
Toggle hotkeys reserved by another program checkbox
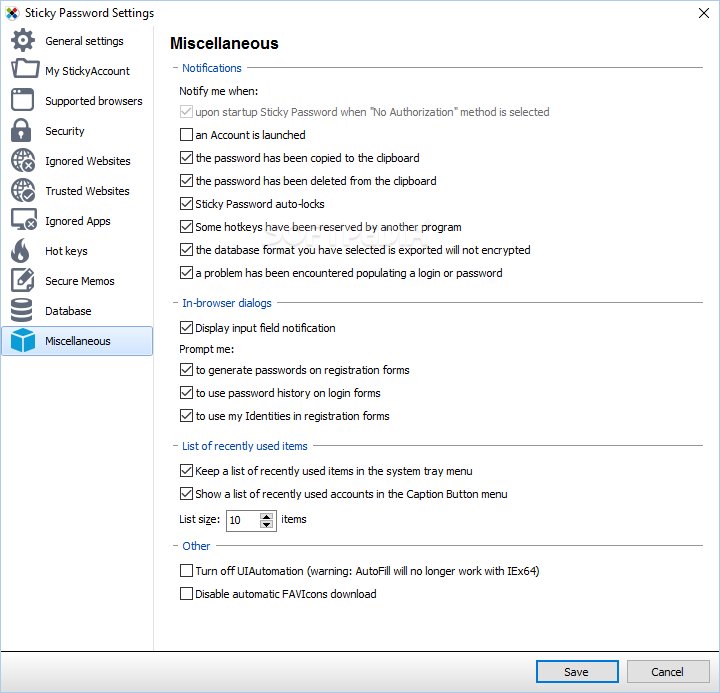tap(186, 226)
